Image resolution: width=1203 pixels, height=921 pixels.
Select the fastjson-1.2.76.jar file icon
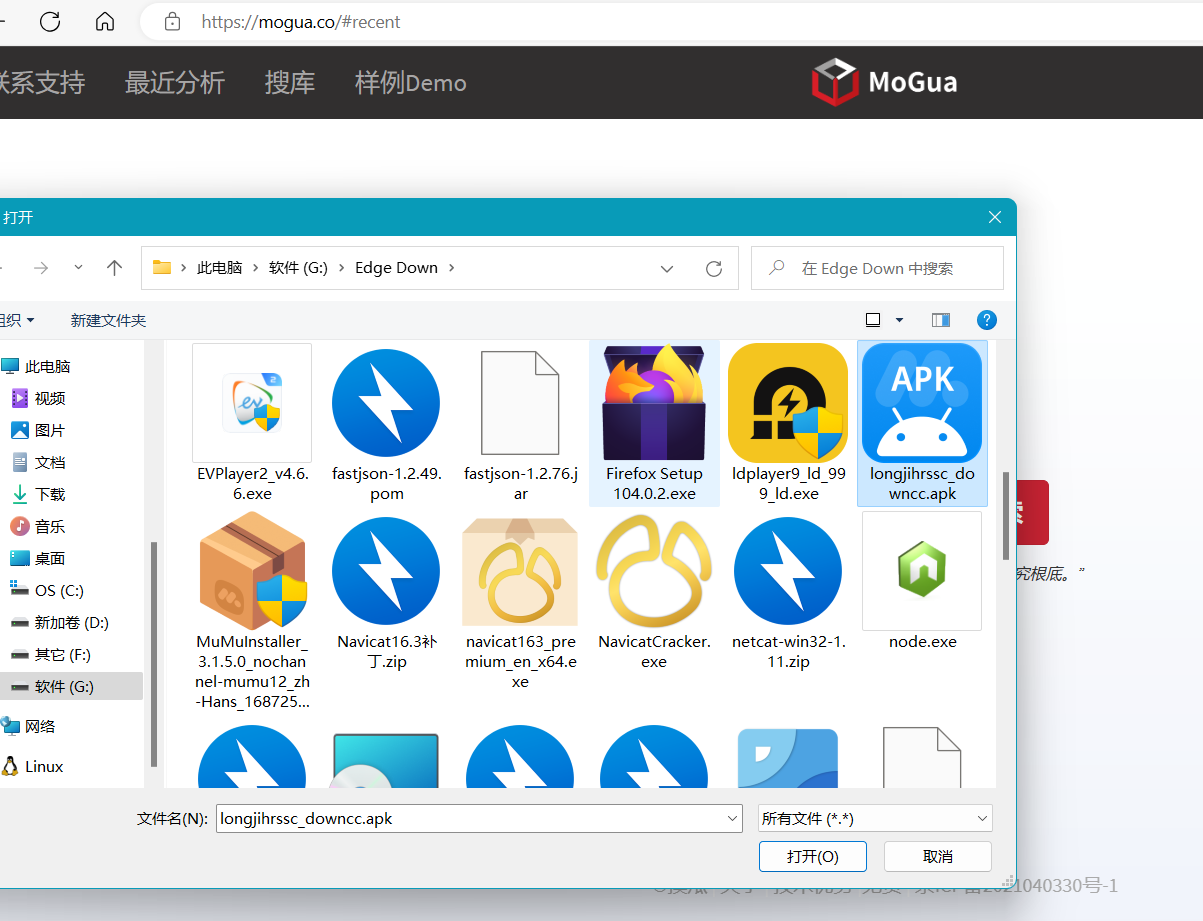[x=520, y=402]
